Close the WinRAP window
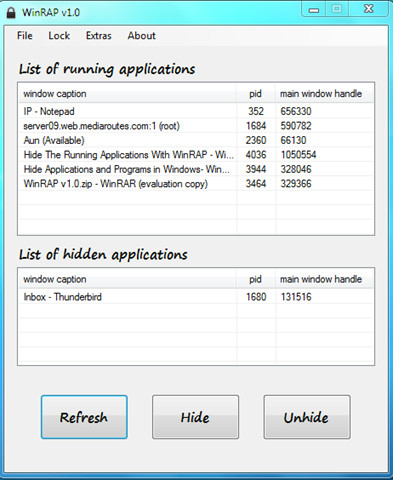The height and width of the screenshot is (480, 393). coord(368,9)
